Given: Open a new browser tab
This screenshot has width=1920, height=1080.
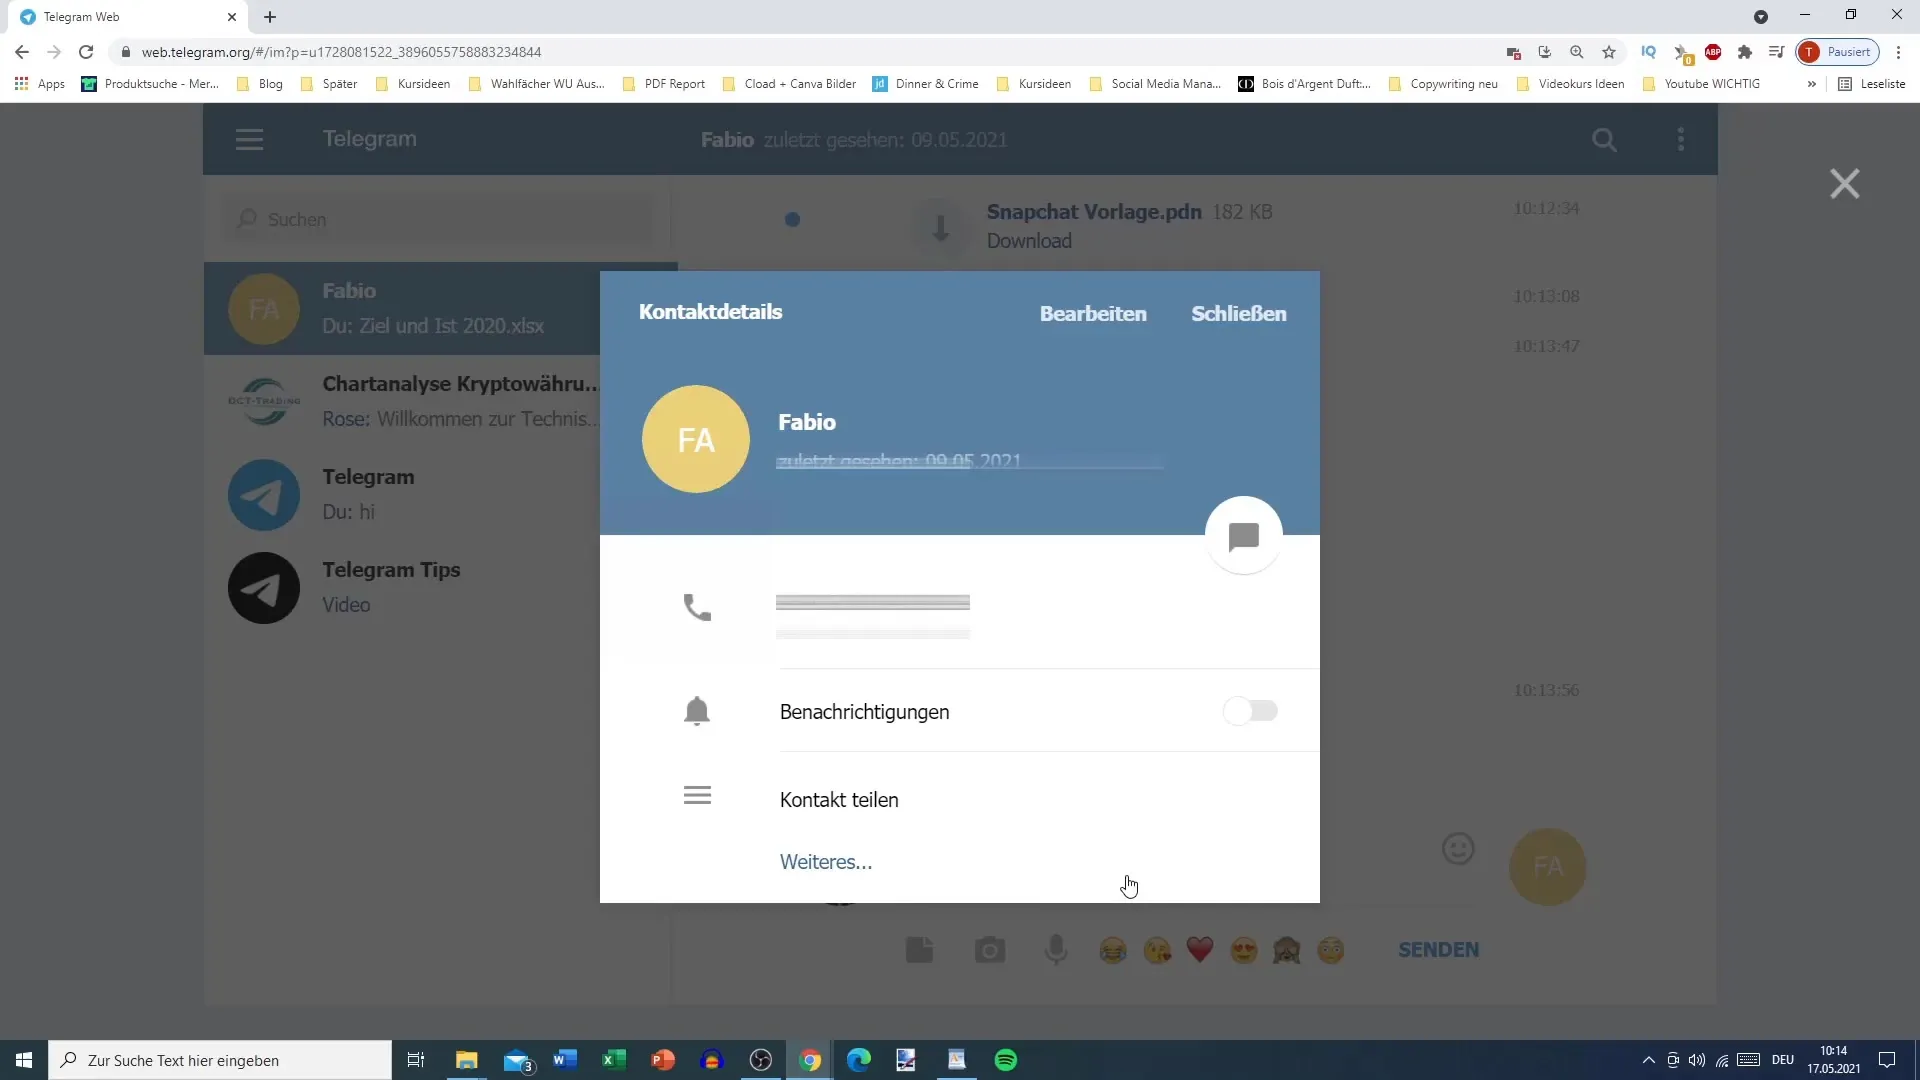Looking at the screenshot, I should pos(270,17).
